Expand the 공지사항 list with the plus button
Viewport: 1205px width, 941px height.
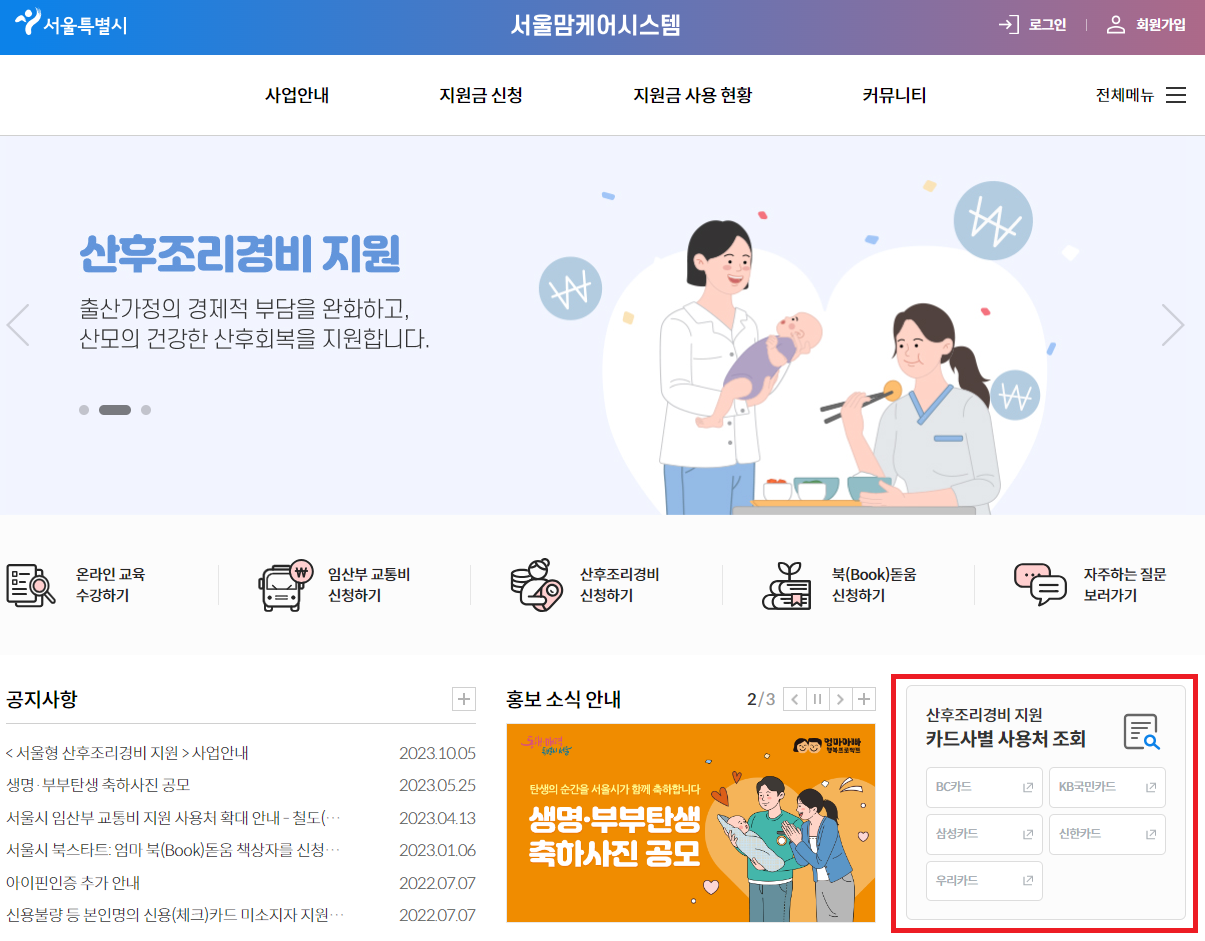462,699
